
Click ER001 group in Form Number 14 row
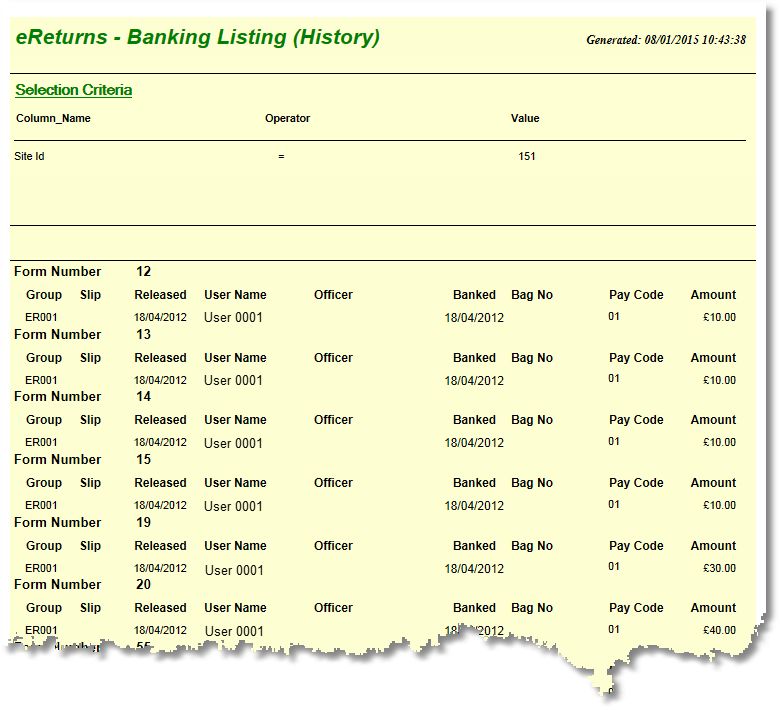click(41, 442)
